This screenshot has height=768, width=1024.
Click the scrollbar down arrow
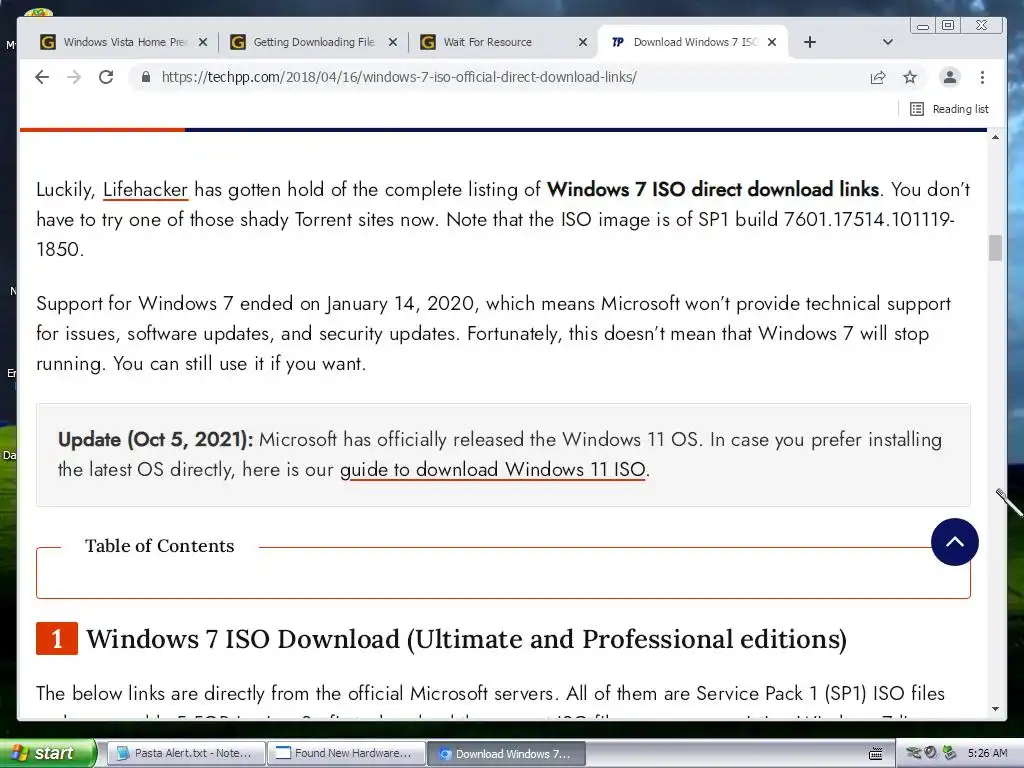click(995, 709)
